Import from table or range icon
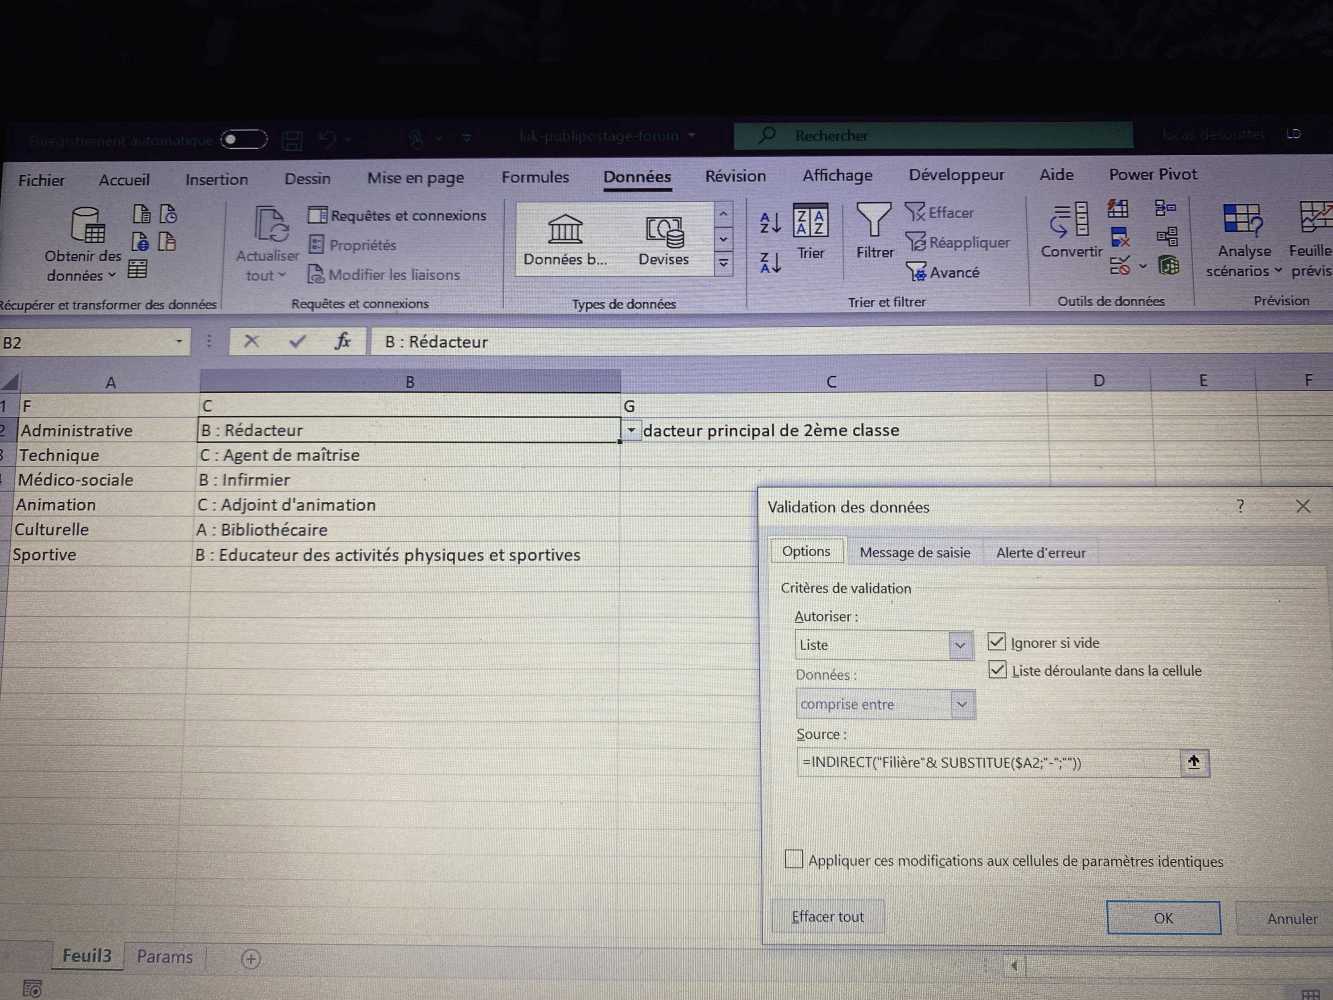The width and height of the screenshot is (1333, 1000). point(138,269)
